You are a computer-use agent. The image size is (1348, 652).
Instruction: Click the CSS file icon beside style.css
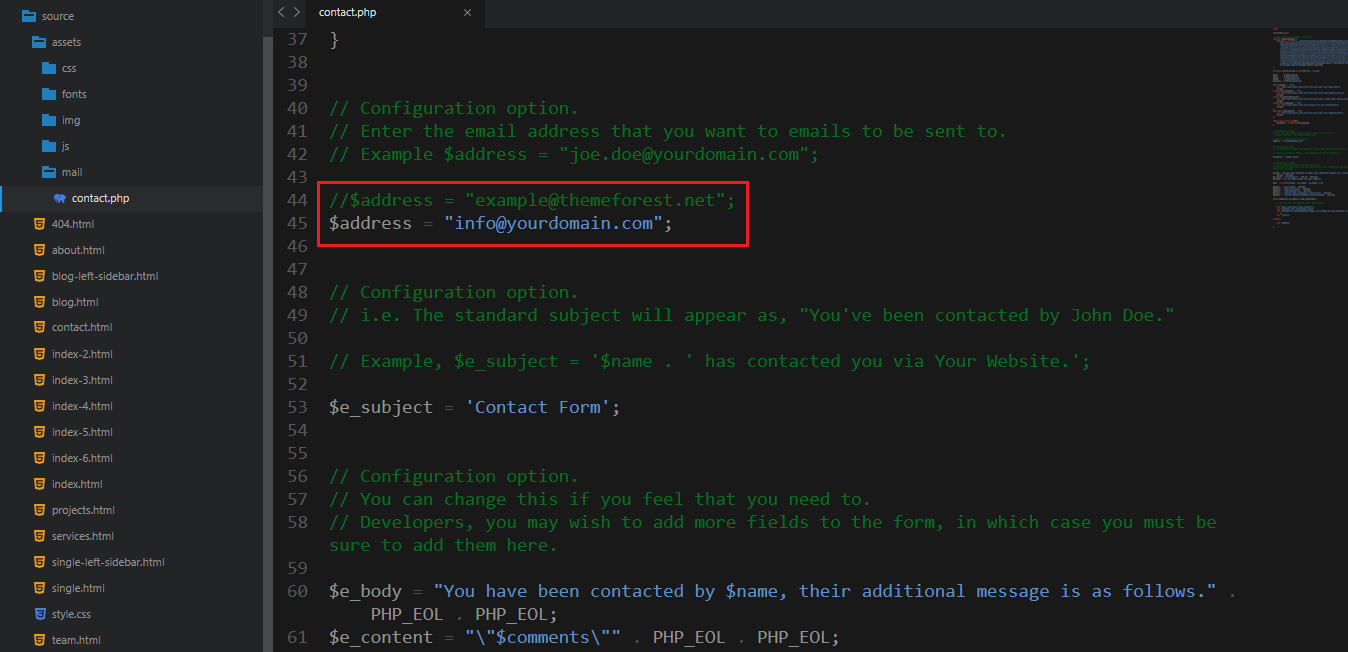pyautogui.click(x=40, y=614)
